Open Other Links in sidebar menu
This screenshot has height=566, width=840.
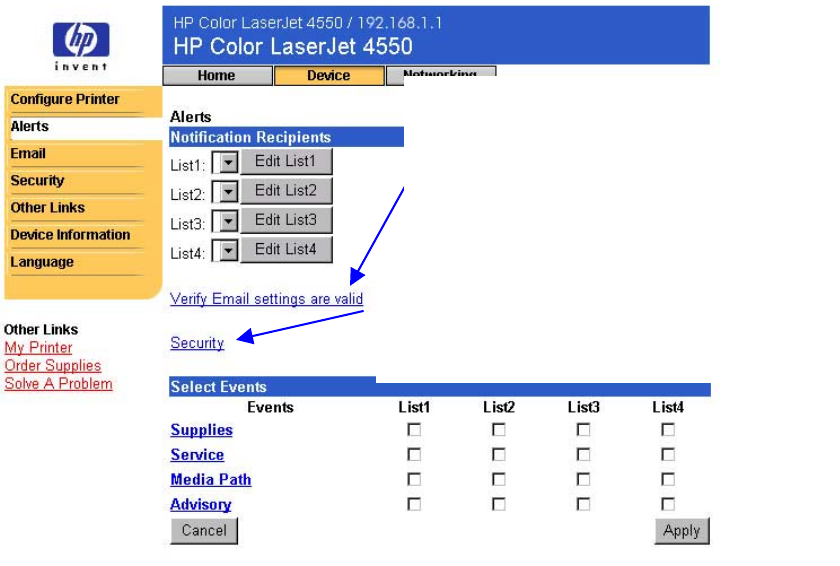48,208
